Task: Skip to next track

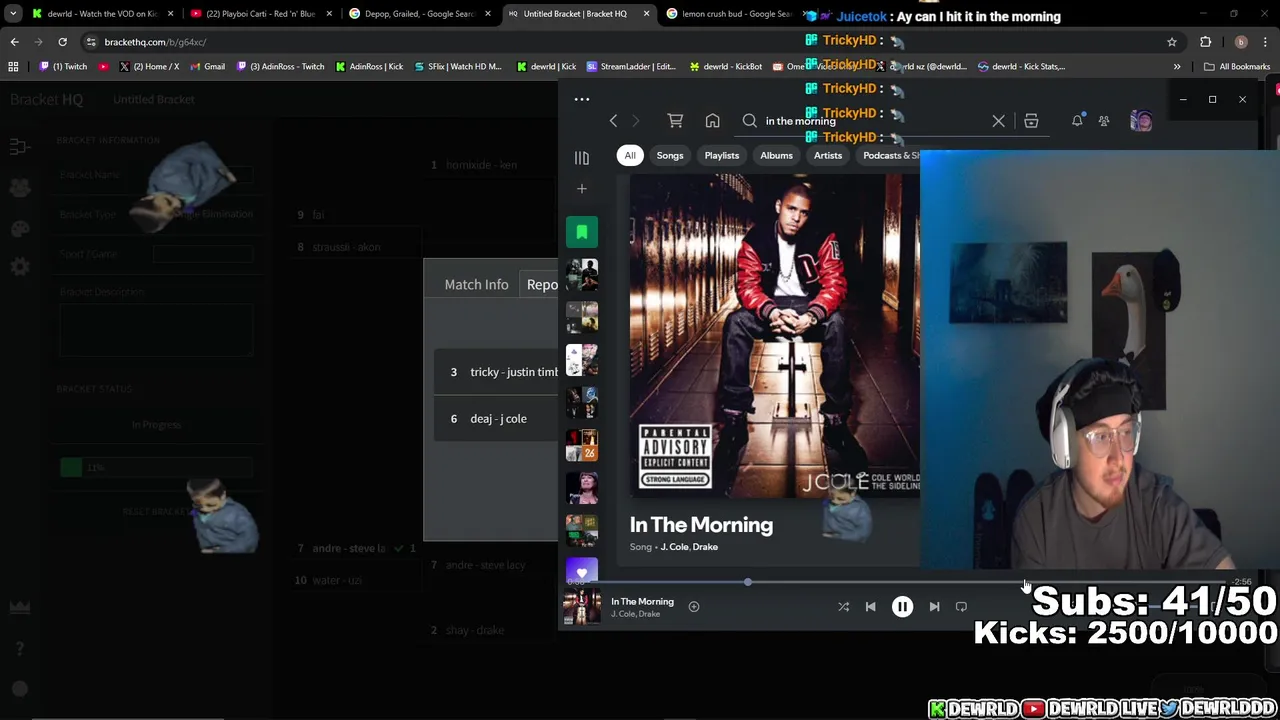Action: 934,606
